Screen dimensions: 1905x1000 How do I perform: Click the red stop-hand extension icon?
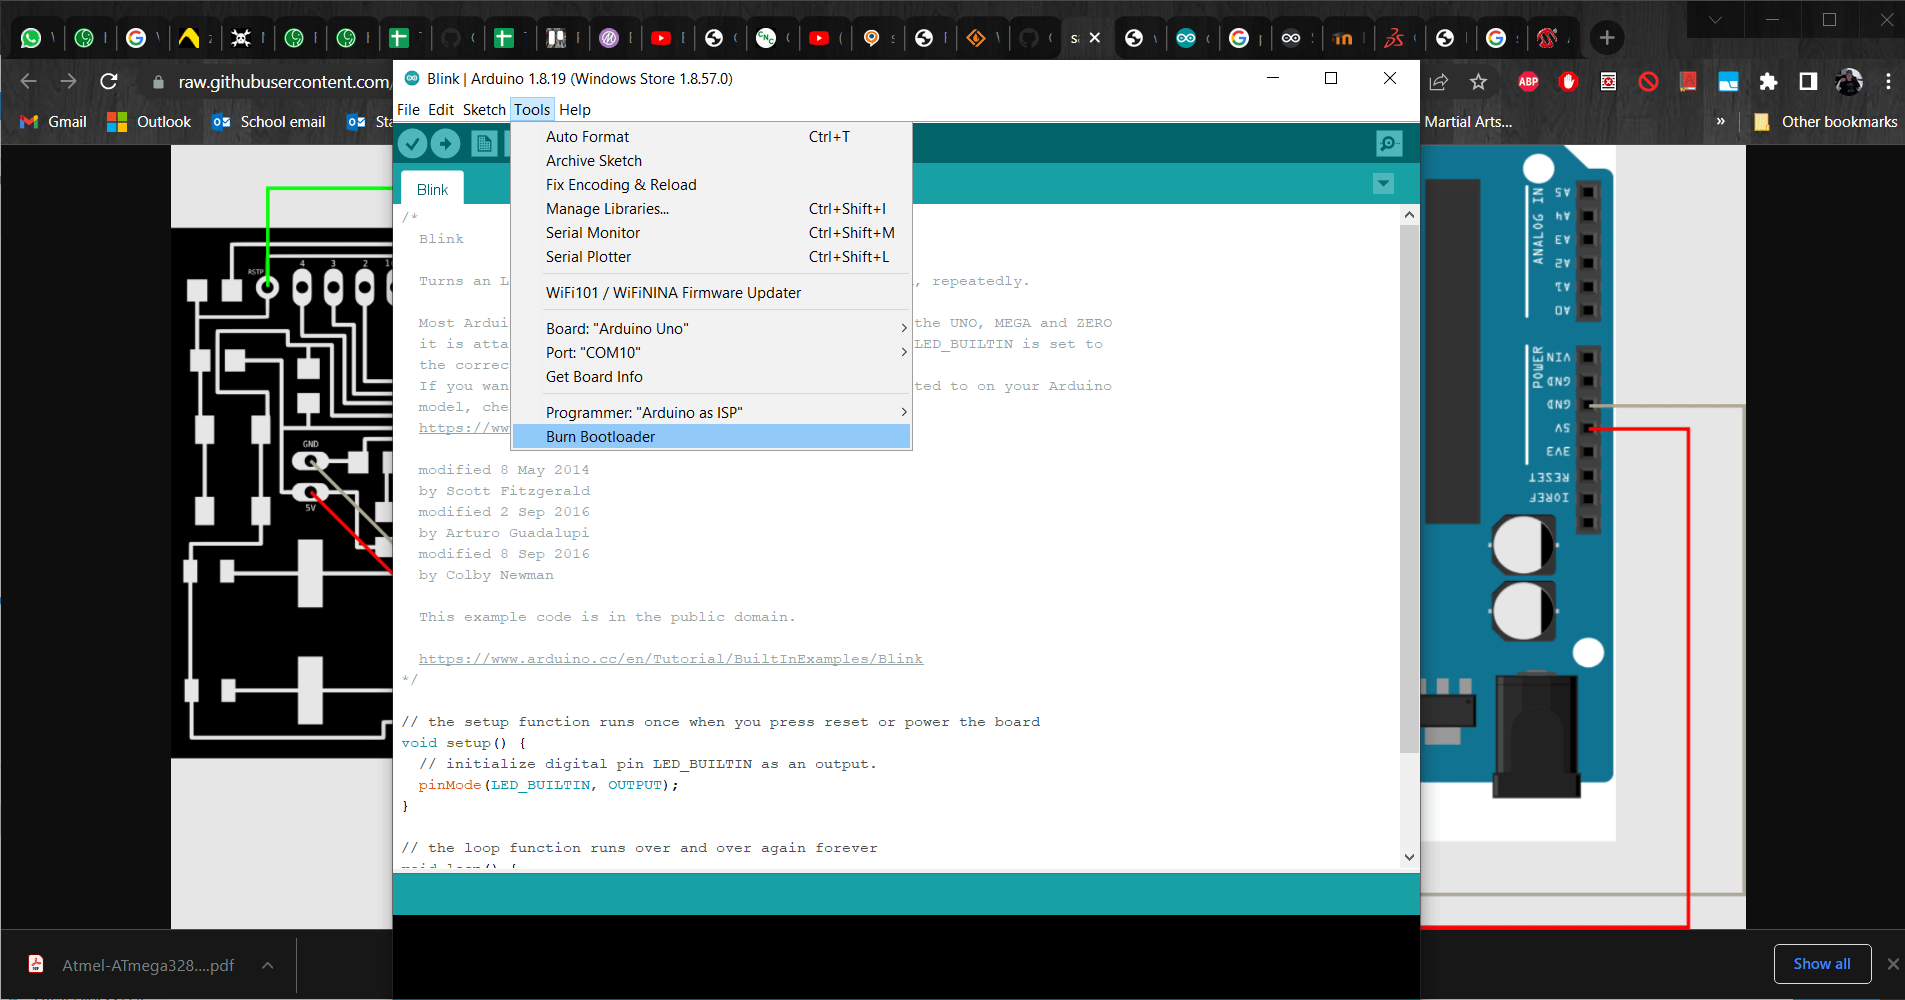(1568, 82)
